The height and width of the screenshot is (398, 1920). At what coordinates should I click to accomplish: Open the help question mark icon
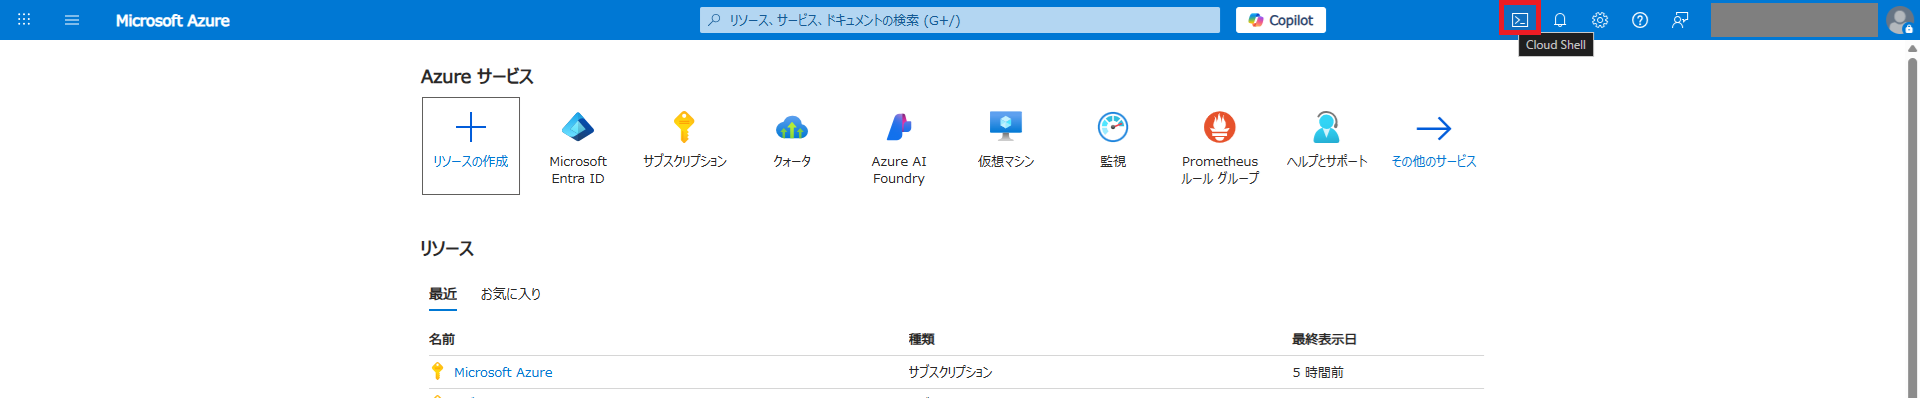point(1640,20)
